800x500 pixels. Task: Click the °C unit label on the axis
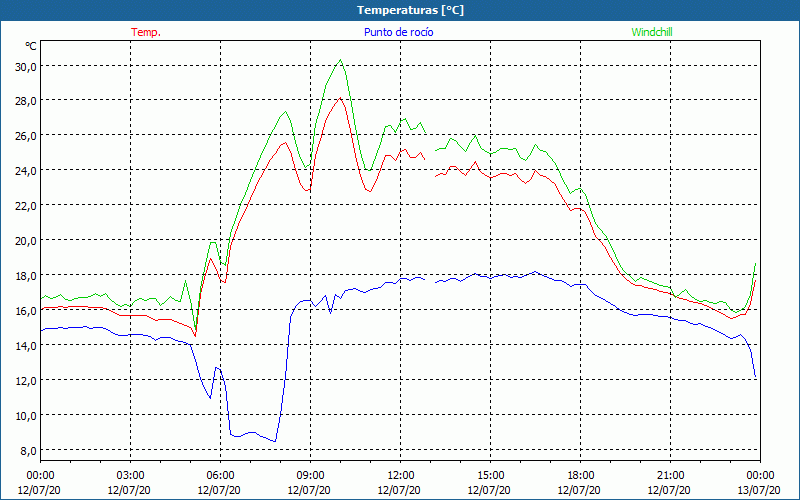click(31, 46)
